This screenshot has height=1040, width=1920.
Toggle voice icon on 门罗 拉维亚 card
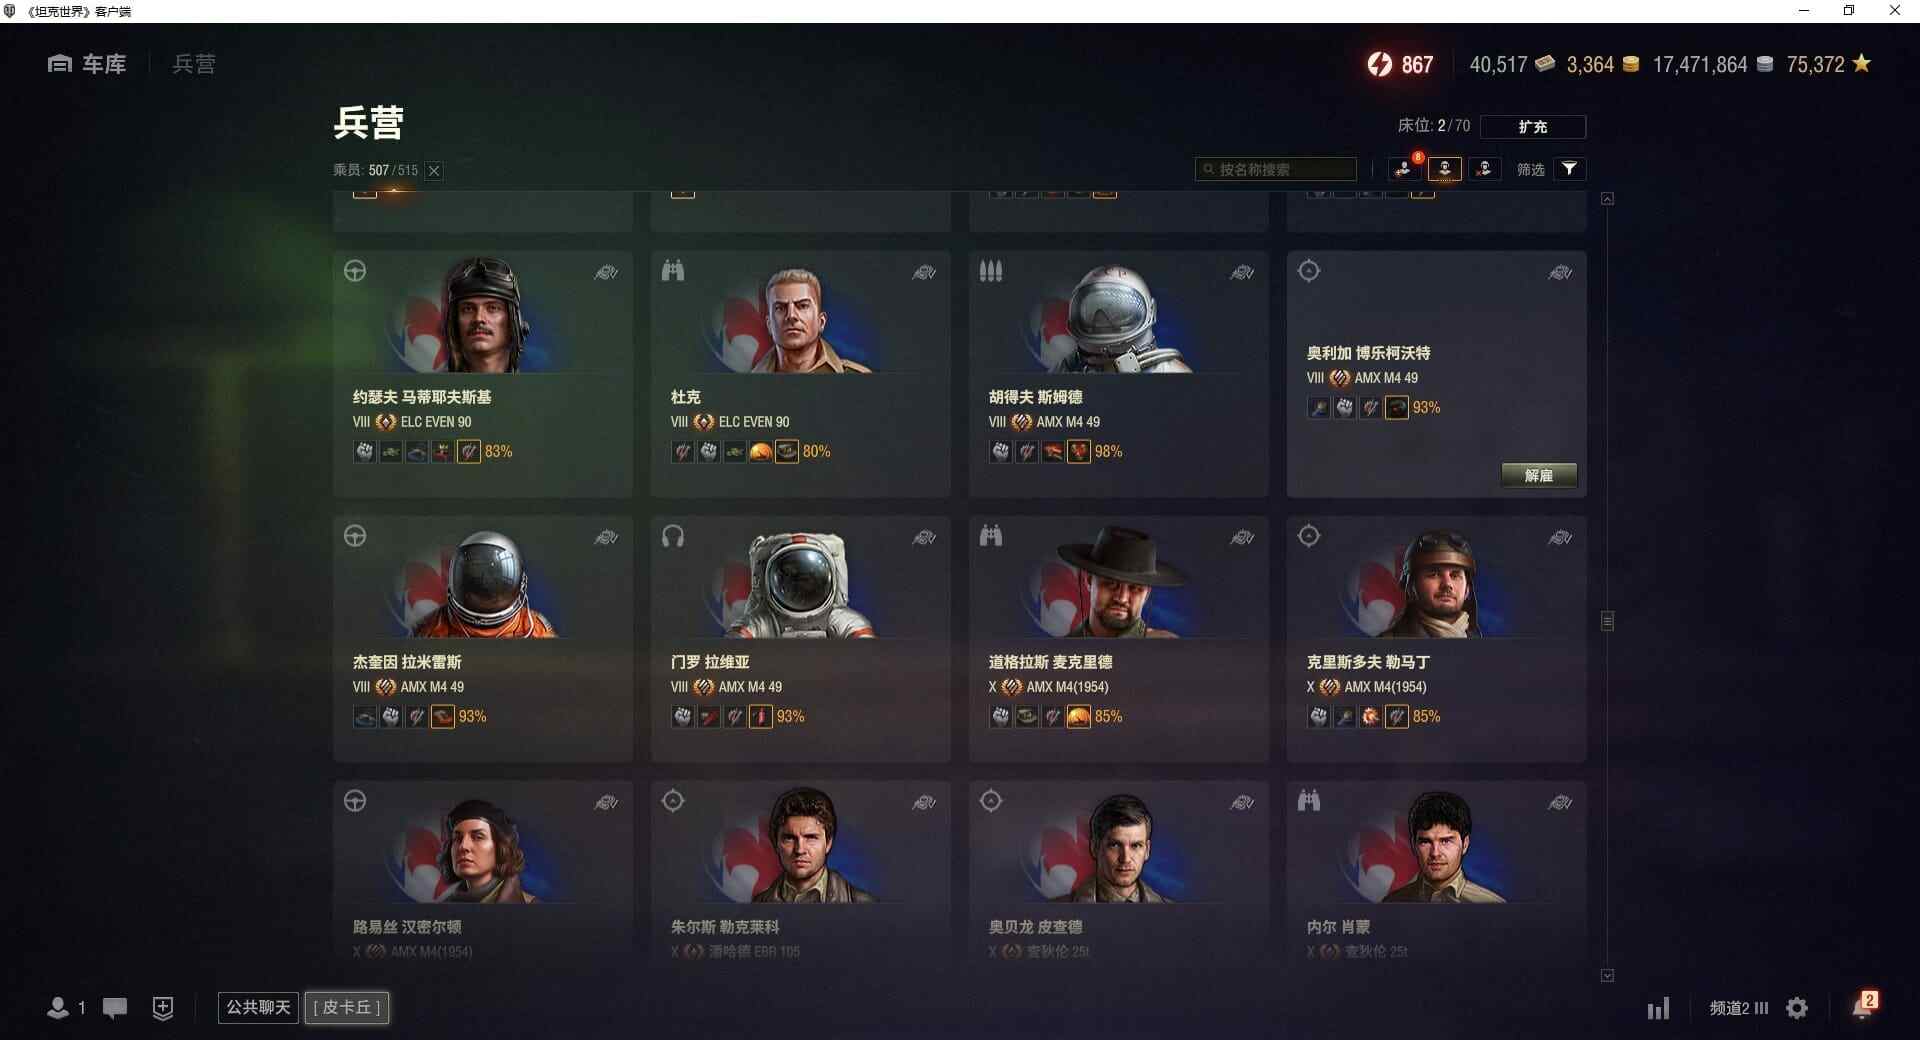point(924,537)
